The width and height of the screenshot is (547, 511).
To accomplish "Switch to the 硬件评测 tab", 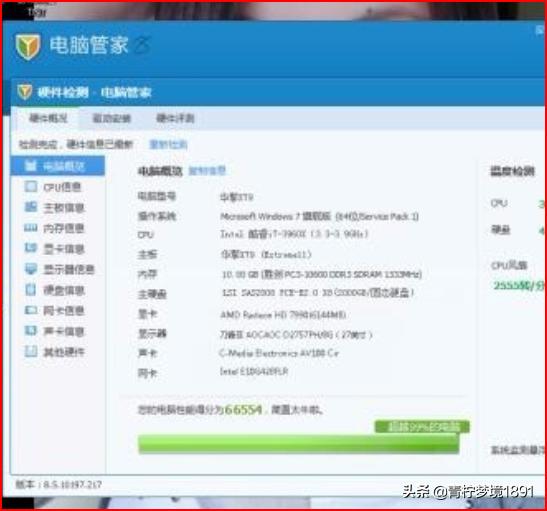I will point(175,119).
